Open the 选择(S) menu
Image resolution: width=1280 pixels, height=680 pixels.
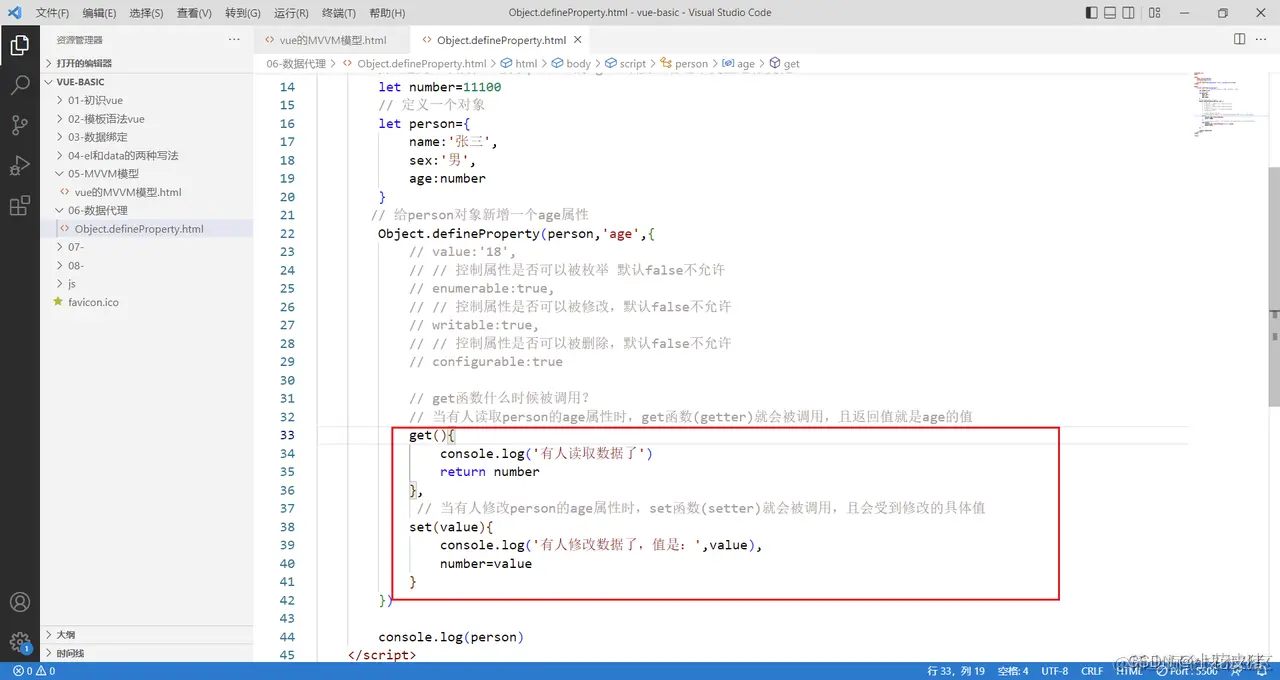click(146, 13)
